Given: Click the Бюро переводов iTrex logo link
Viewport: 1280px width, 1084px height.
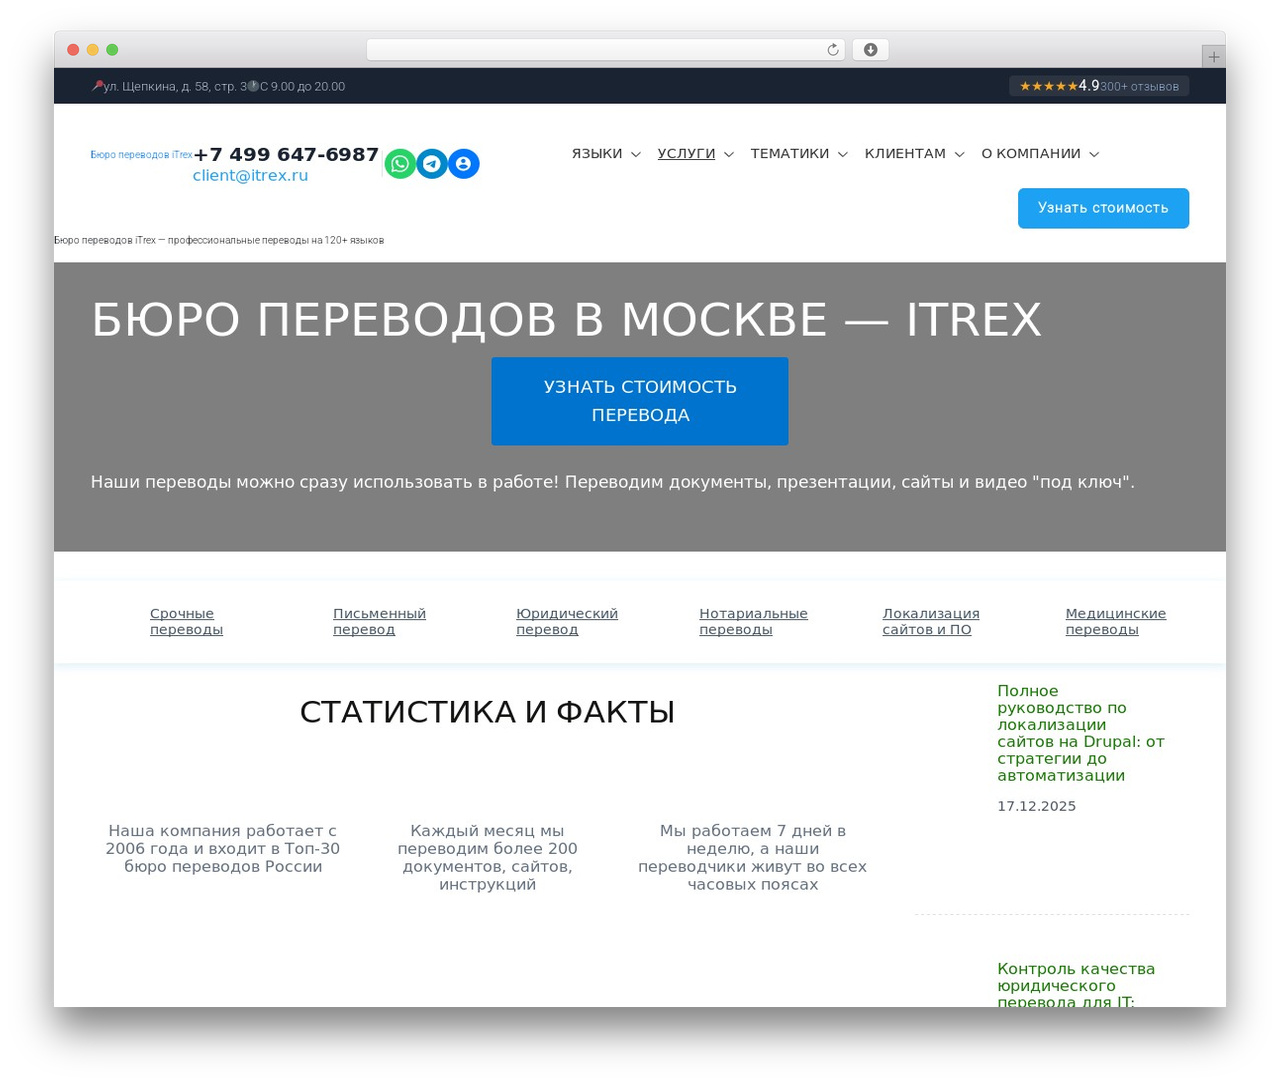Looking at the screenshot, I should (x=141, y=155).
